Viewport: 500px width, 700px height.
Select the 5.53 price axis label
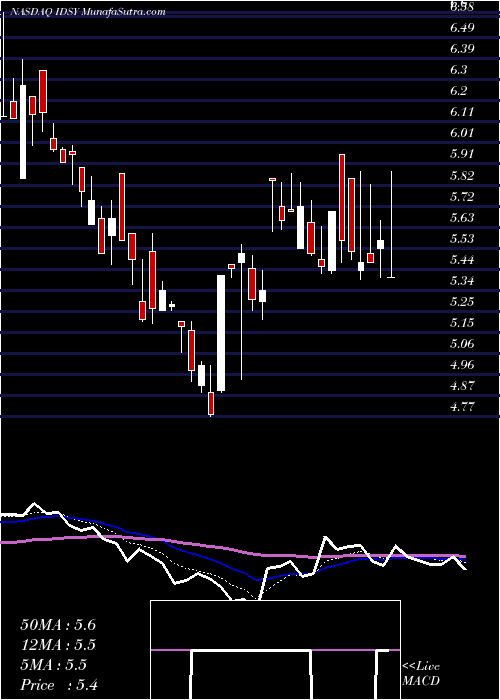pos(462,238)
